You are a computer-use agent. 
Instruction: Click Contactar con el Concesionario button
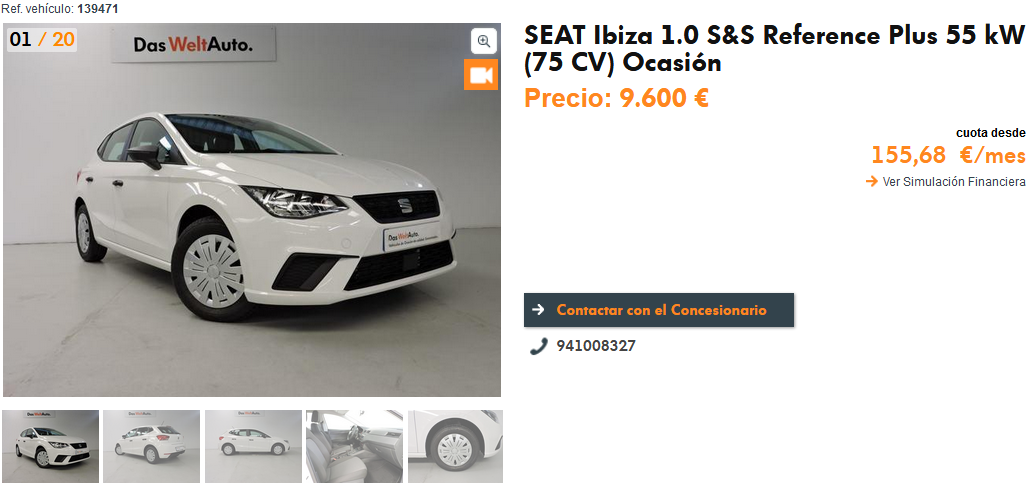tap(659, 310)
